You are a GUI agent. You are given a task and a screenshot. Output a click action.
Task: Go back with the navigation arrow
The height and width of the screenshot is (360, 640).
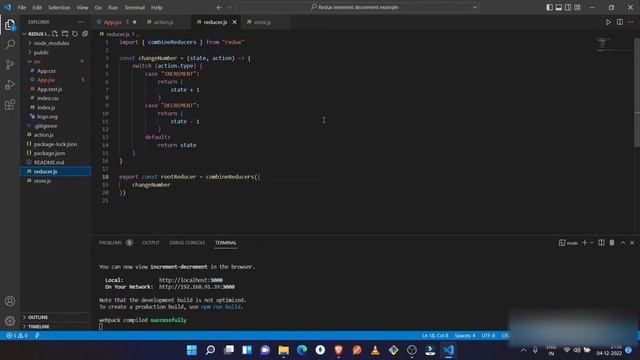click(219, 7)
